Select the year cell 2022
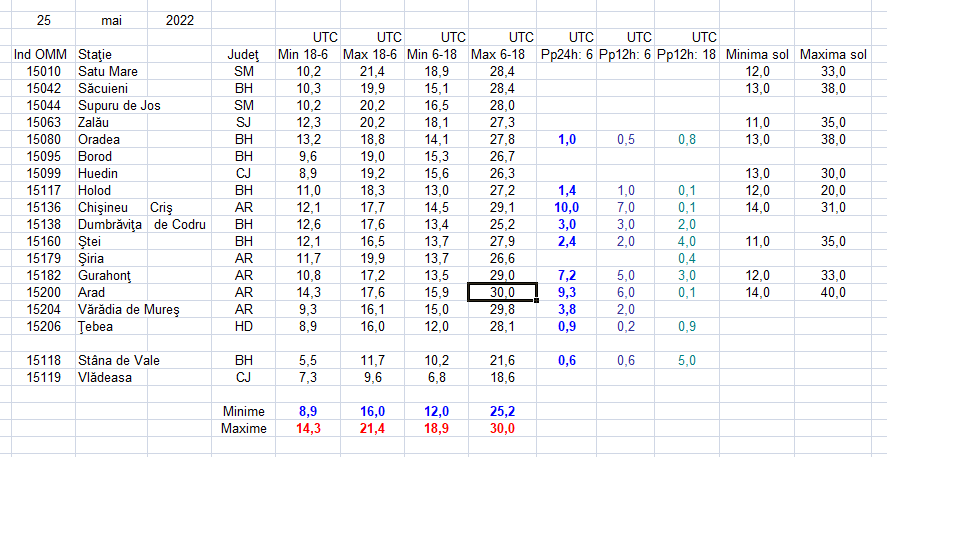This screenshot has width=960, height=540. (x=179, y=21)
